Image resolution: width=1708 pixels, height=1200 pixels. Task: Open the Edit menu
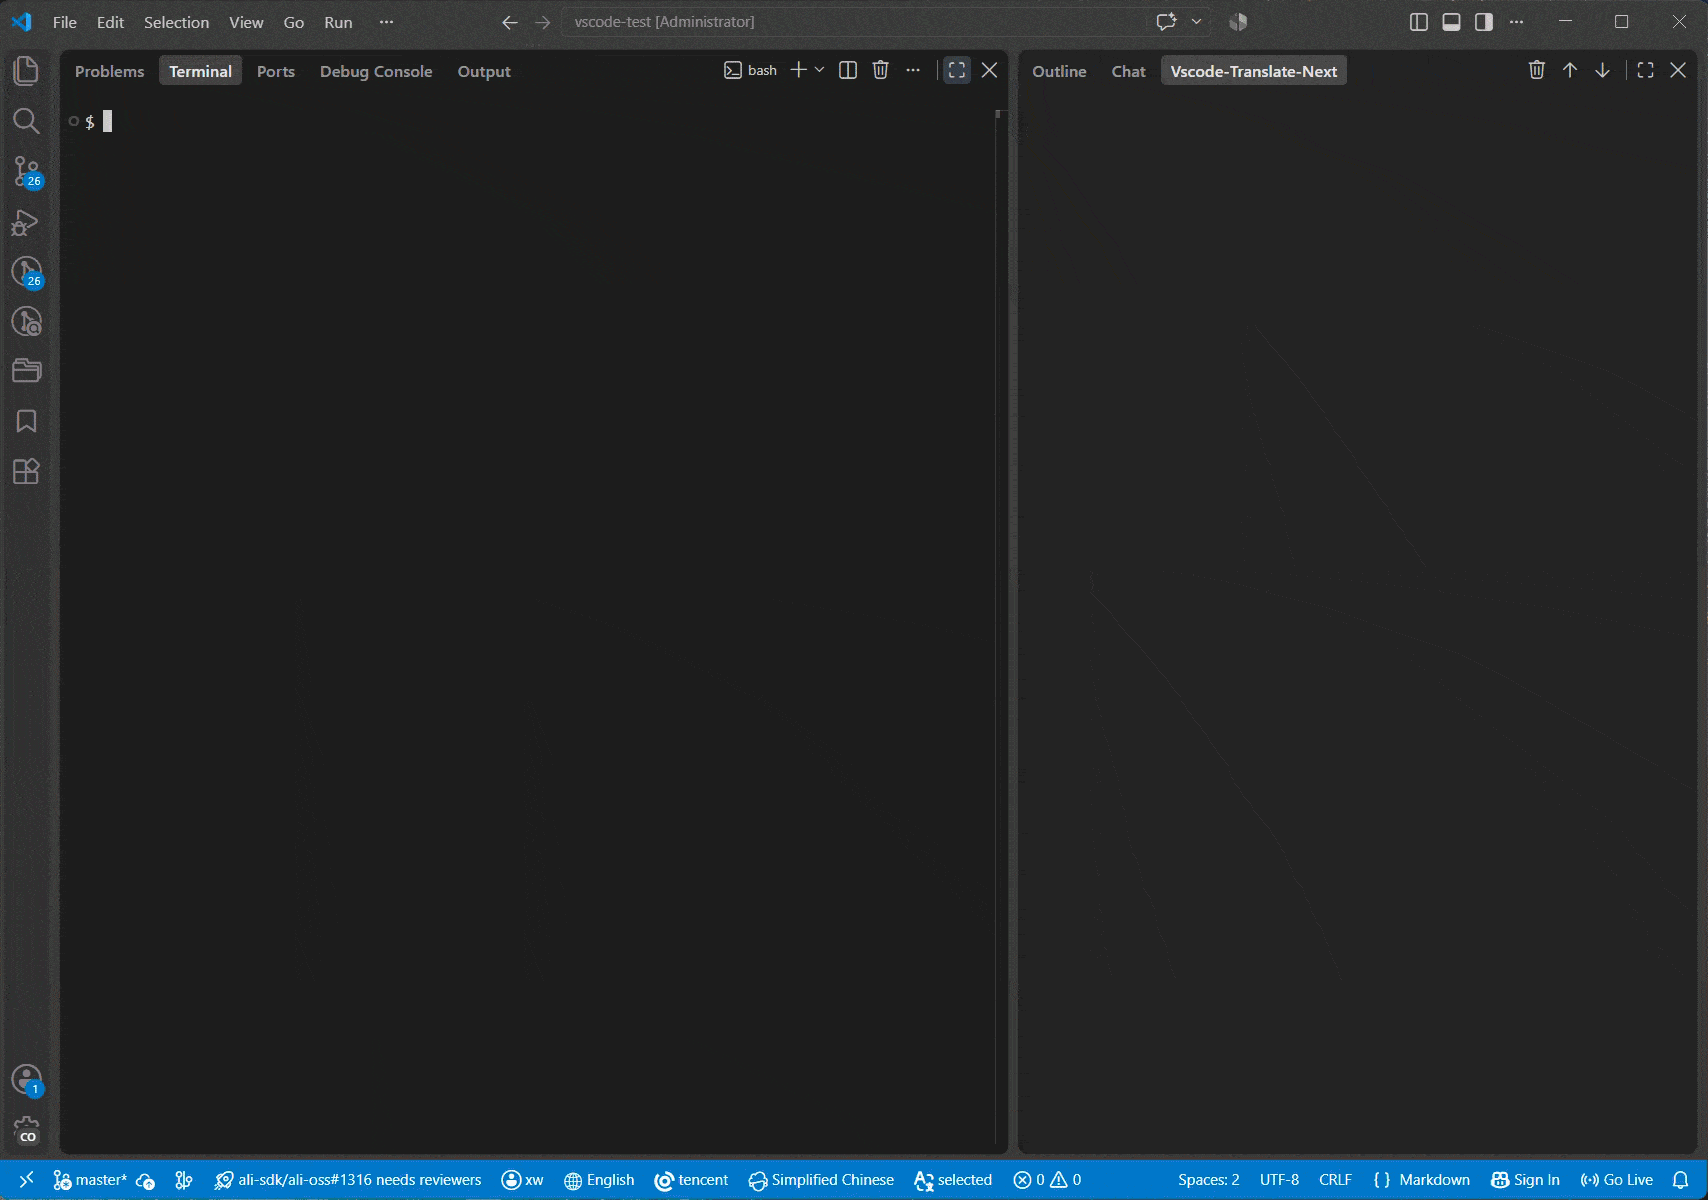(110, 22)
